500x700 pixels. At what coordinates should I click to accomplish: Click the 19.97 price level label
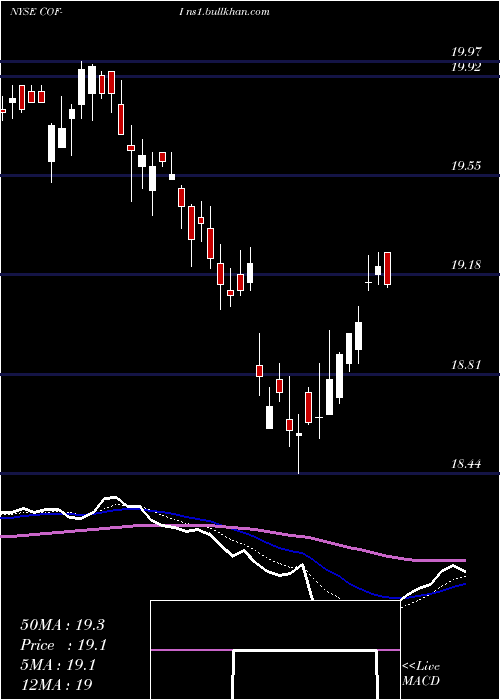click(466, 53)
